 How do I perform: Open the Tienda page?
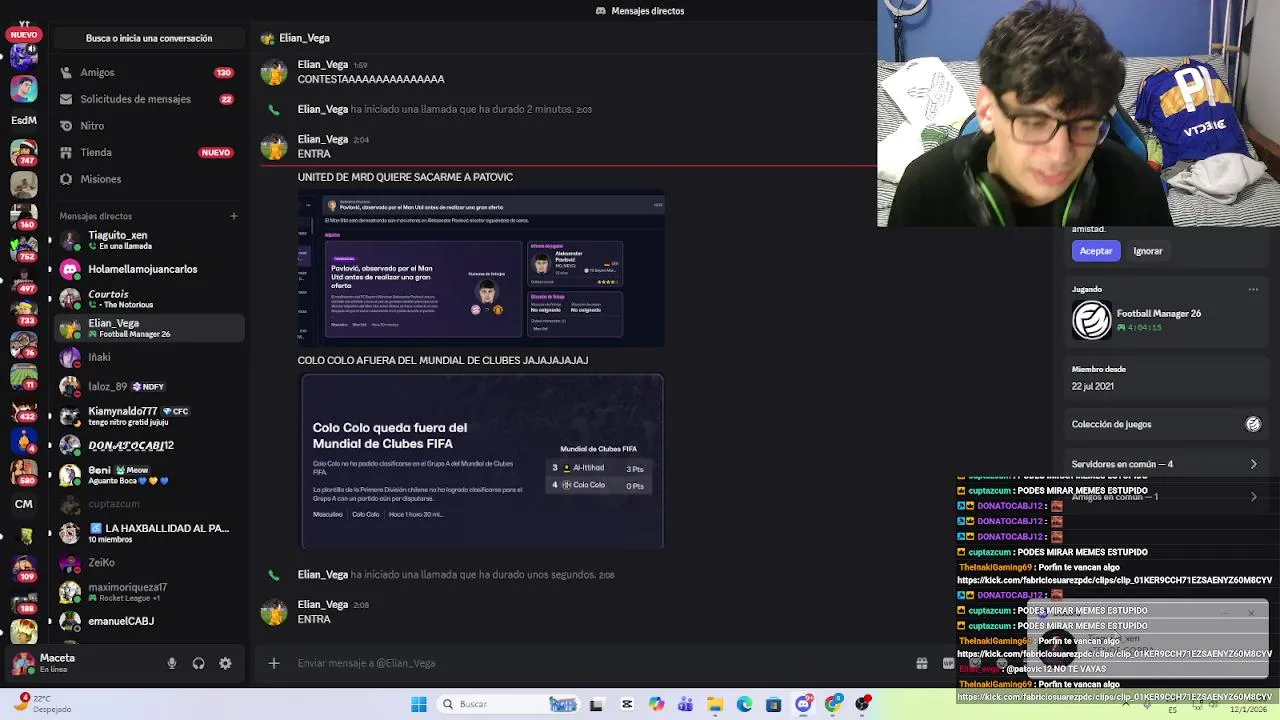(148, 152)
